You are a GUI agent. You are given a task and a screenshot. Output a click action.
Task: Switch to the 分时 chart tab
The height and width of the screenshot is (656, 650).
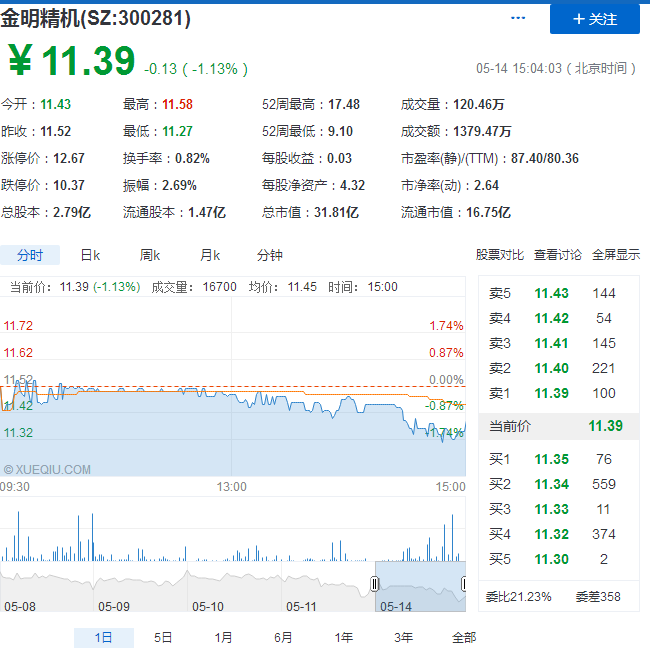[30, 255]
